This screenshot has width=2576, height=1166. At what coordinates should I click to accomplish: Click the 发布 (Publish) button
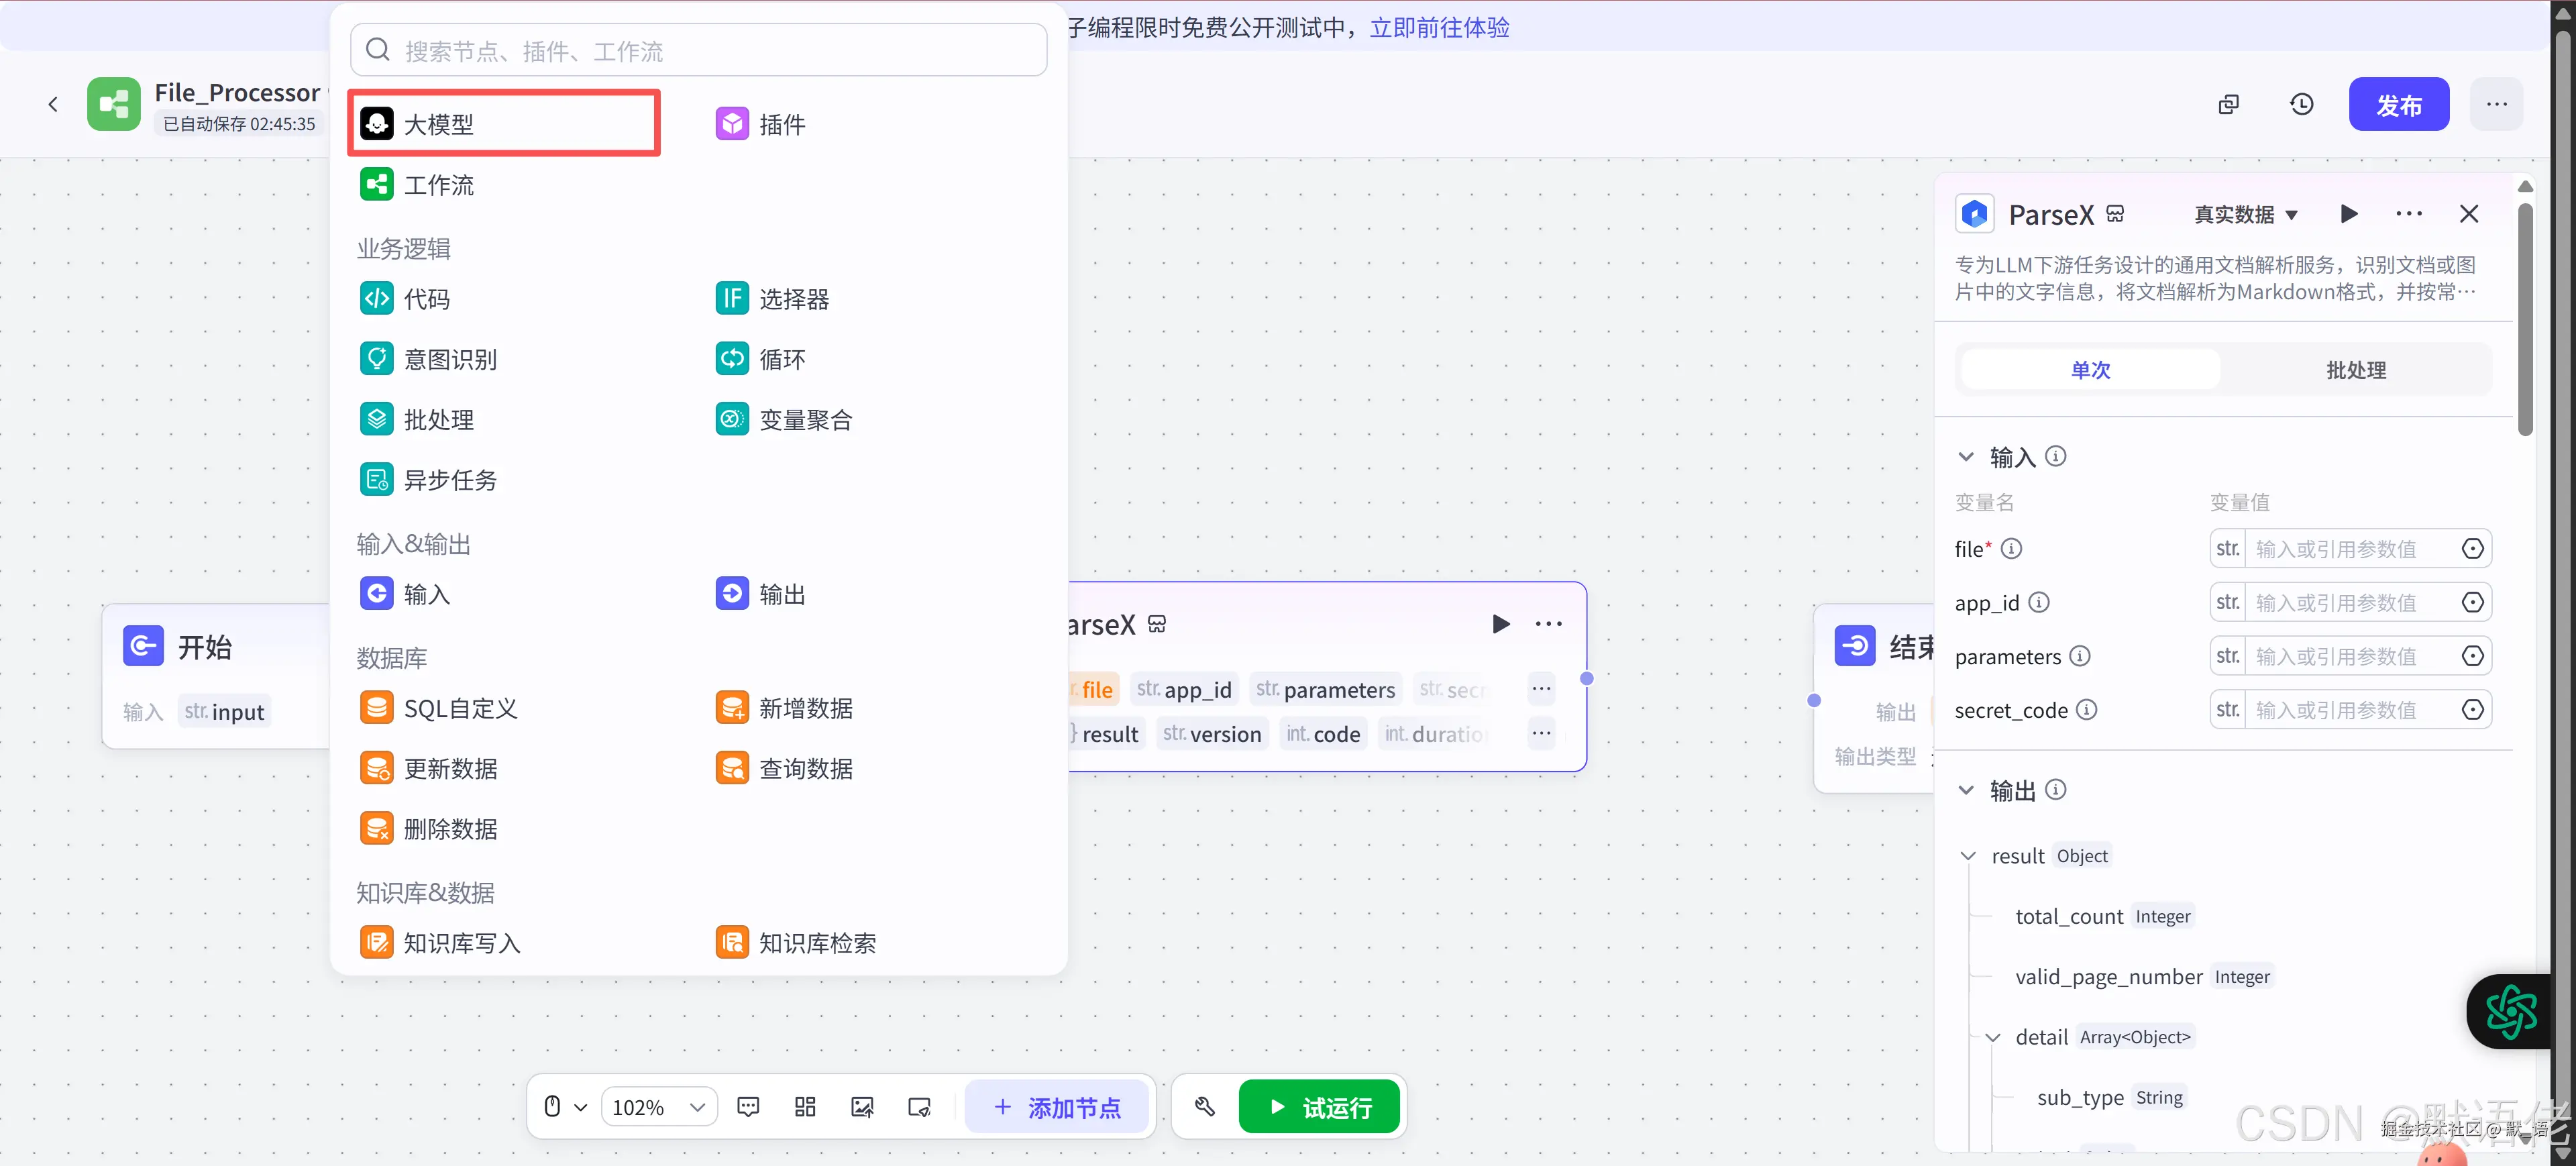click(x=2399, y=104)
